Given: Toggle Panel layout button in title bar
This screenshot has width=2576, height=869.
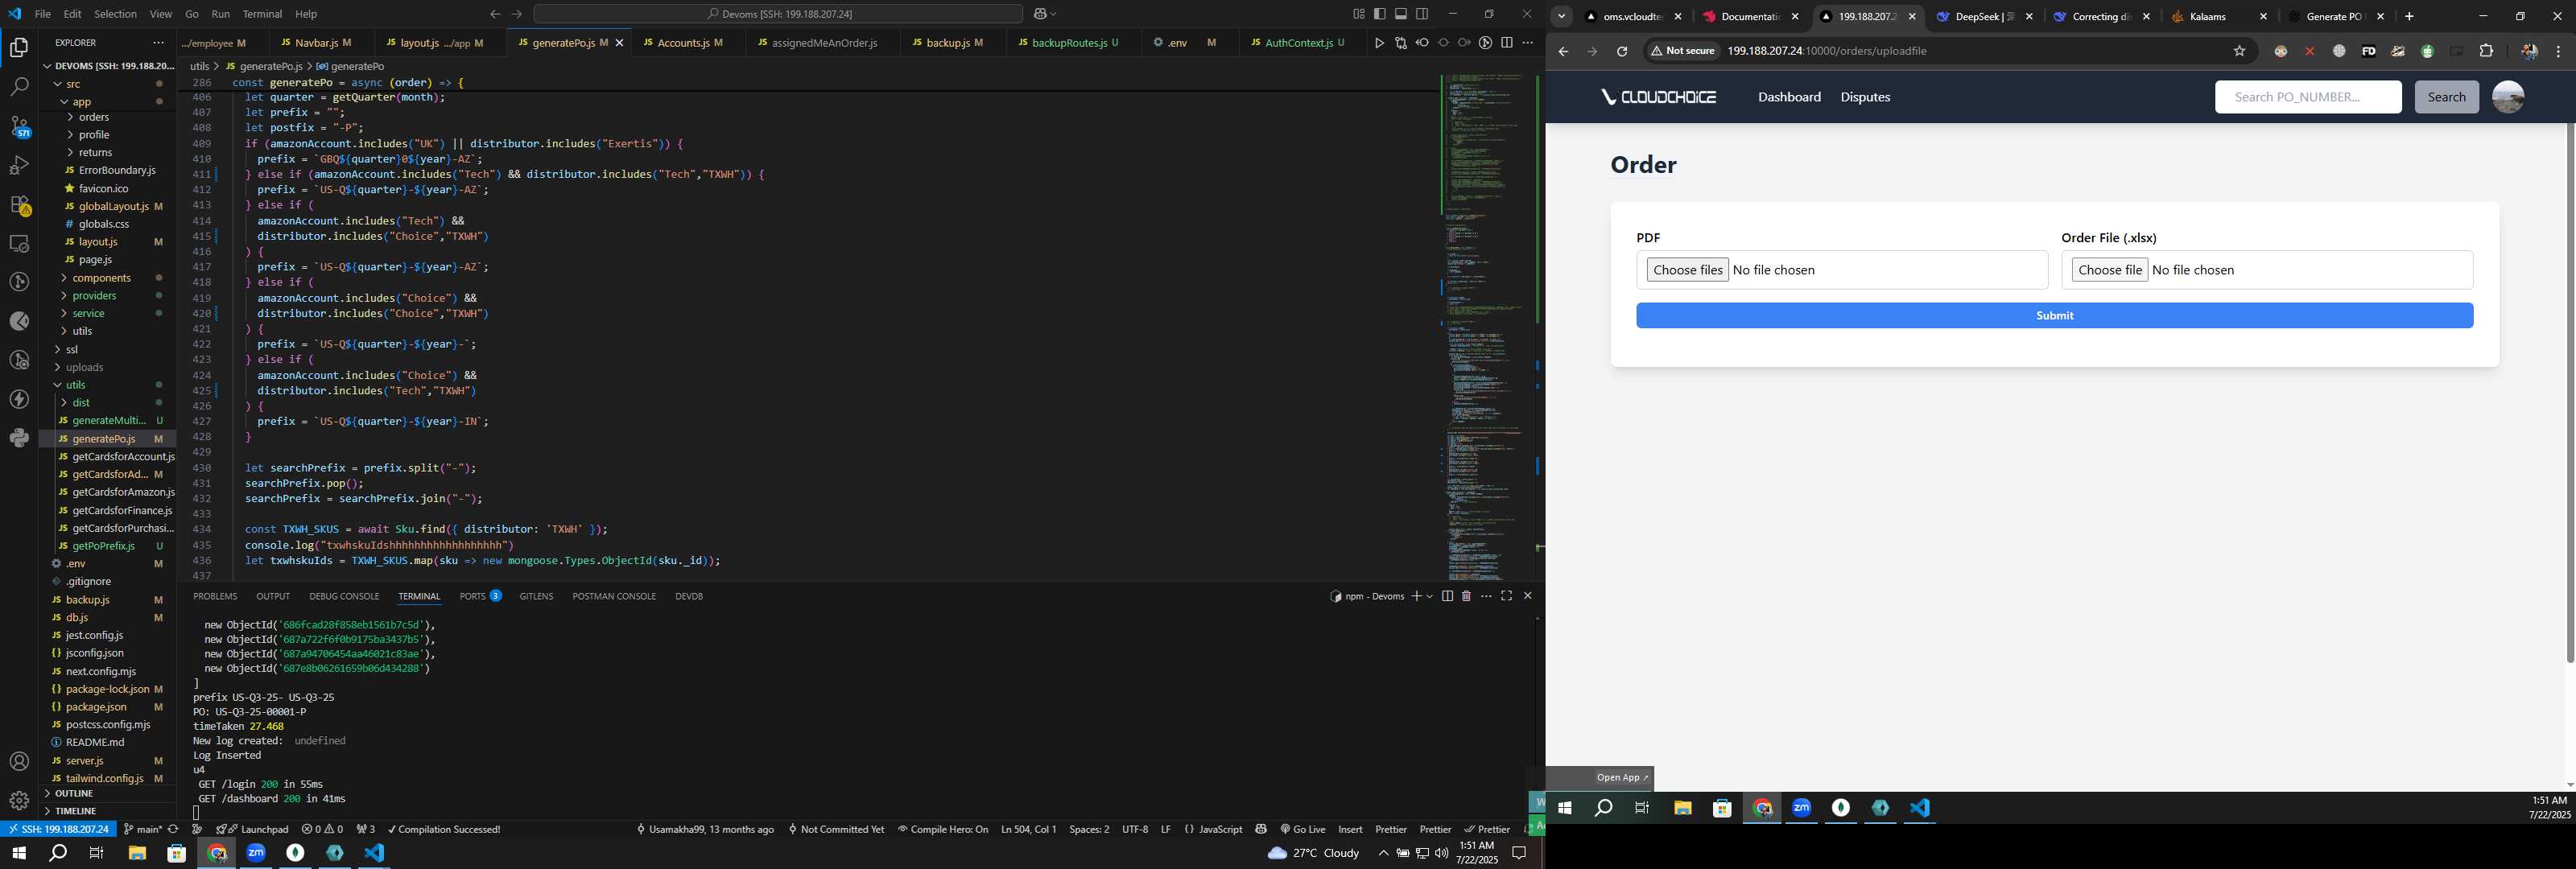Looking at the screenshot, I should [x=1401, y=14].
